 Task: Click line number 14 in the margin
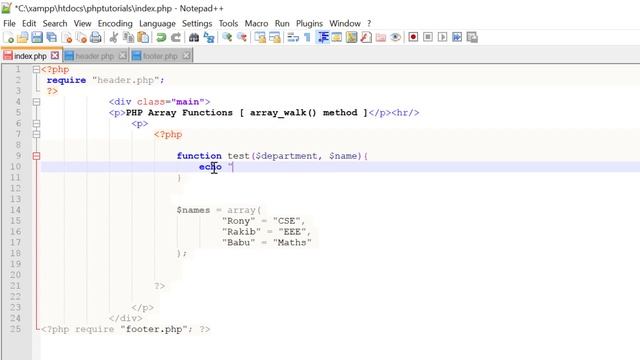click(x=16, y=210)
